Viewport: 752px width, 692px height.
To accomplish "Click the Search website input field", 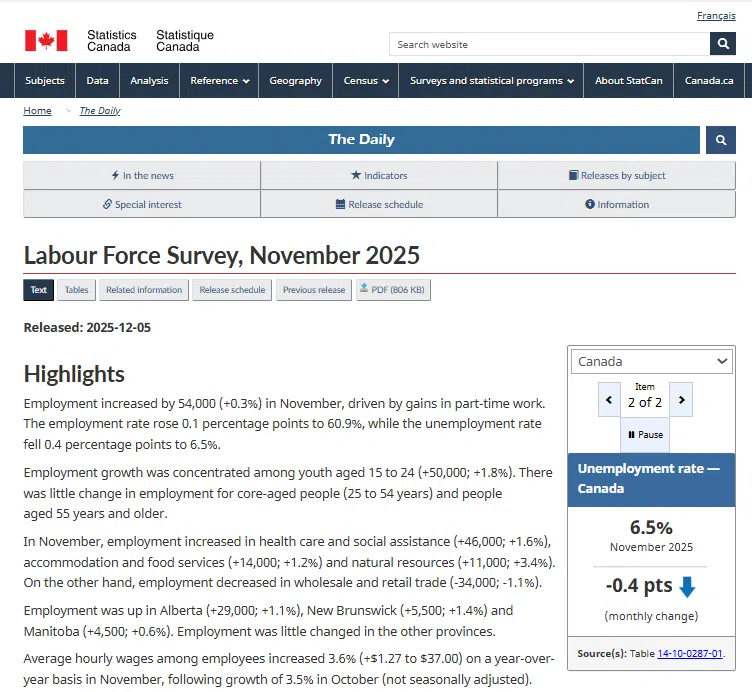I will pyautogui.click(x=549, y=44).
